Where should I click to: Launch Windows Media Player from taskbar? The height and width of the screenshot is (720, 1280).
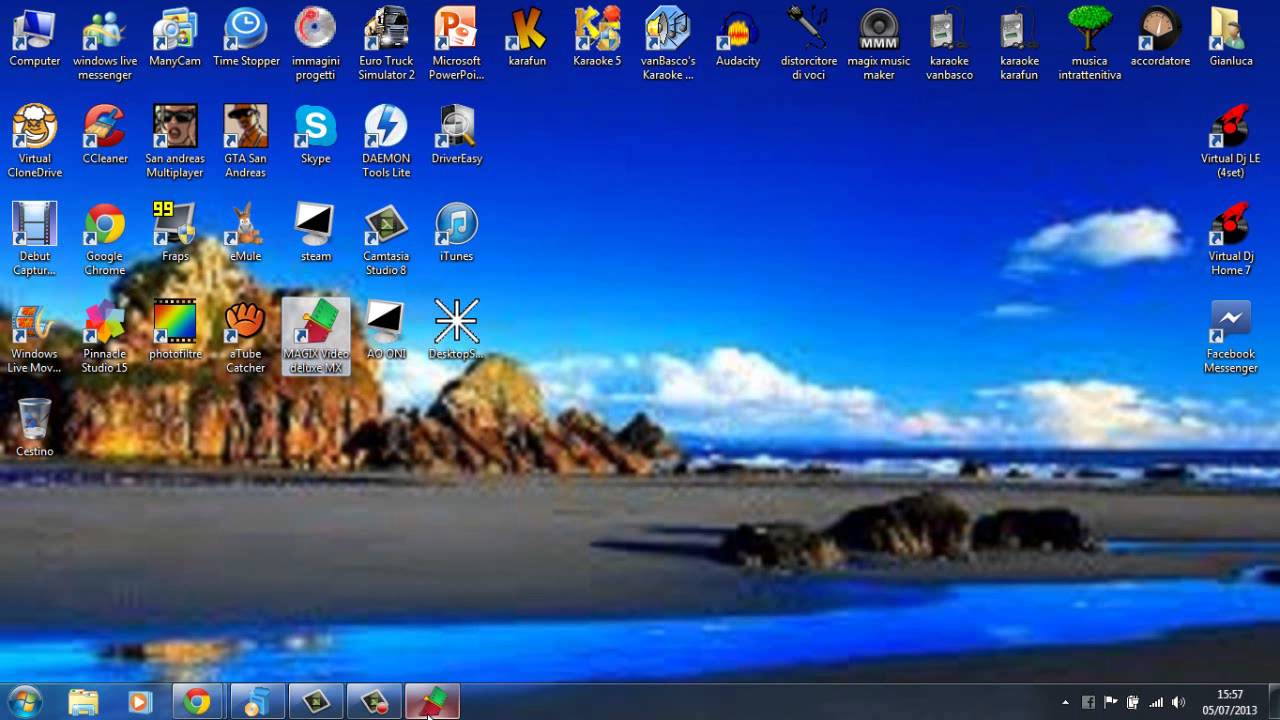[139, 702]
